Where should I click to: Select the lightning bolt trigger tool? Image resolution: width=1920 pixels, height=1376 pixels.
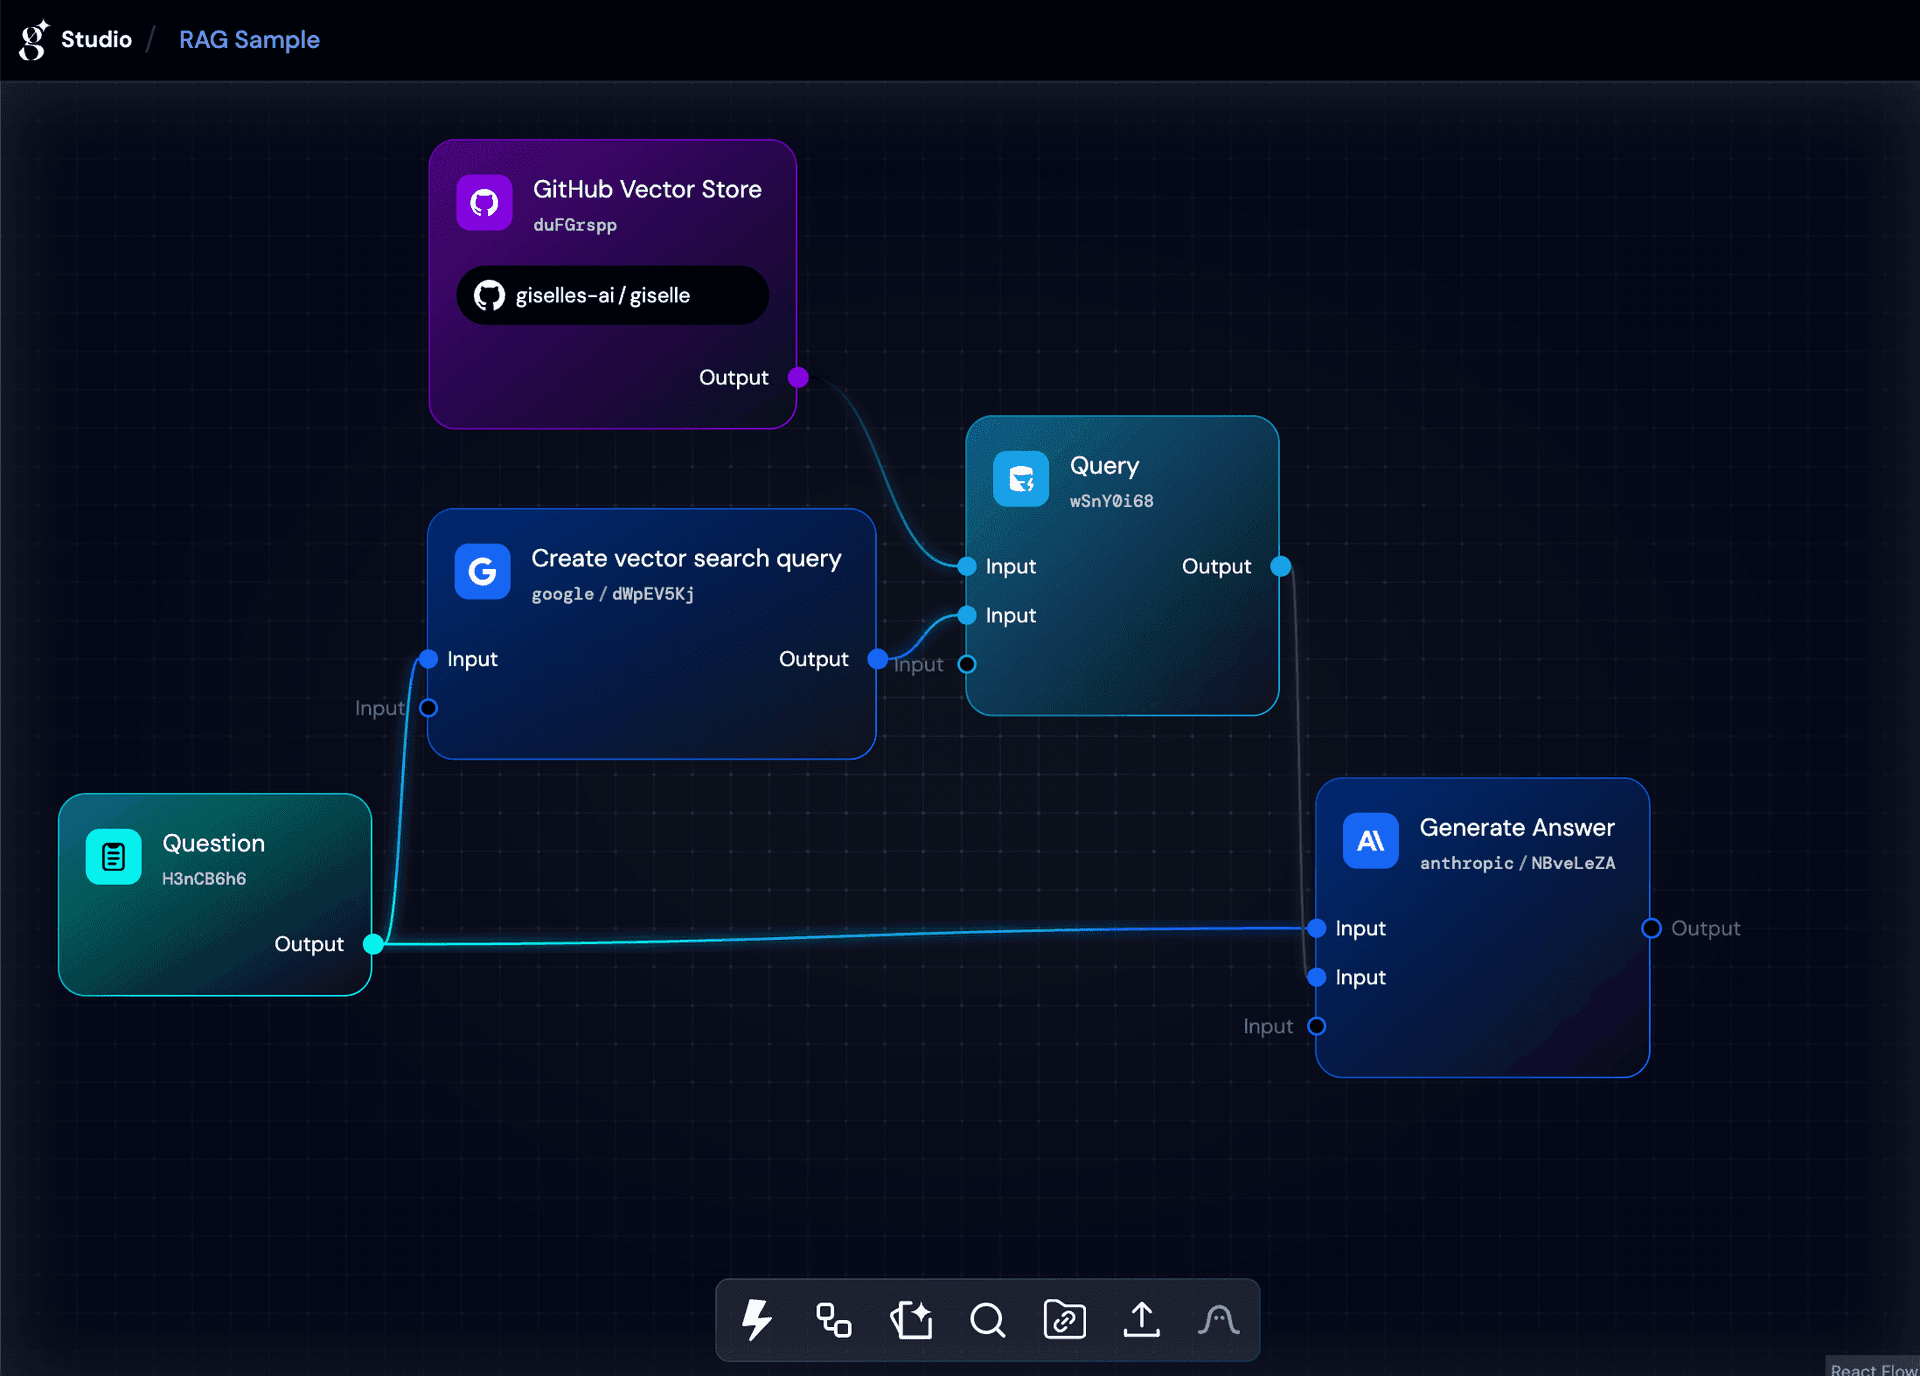pyautogui.click(x=756, y=1320)
